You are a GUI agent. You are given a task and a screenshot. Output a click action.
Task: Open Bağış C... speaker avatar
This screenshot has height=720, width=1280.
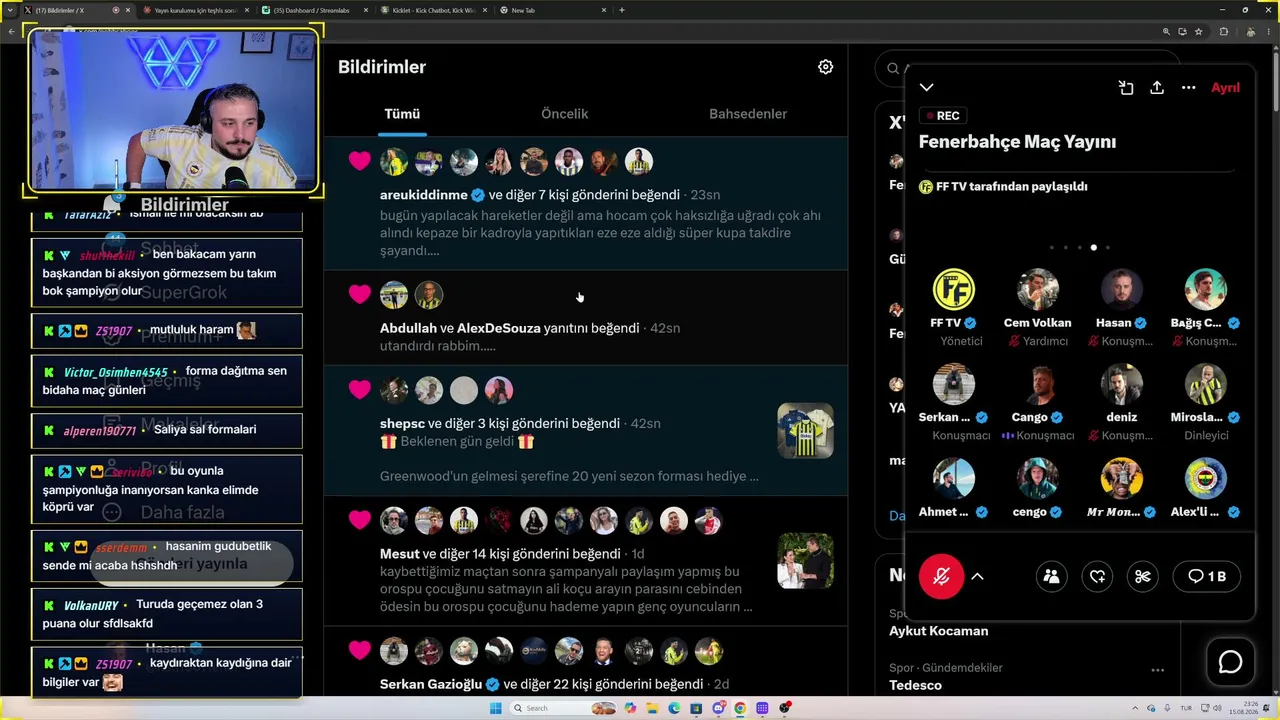(1206, 290)
